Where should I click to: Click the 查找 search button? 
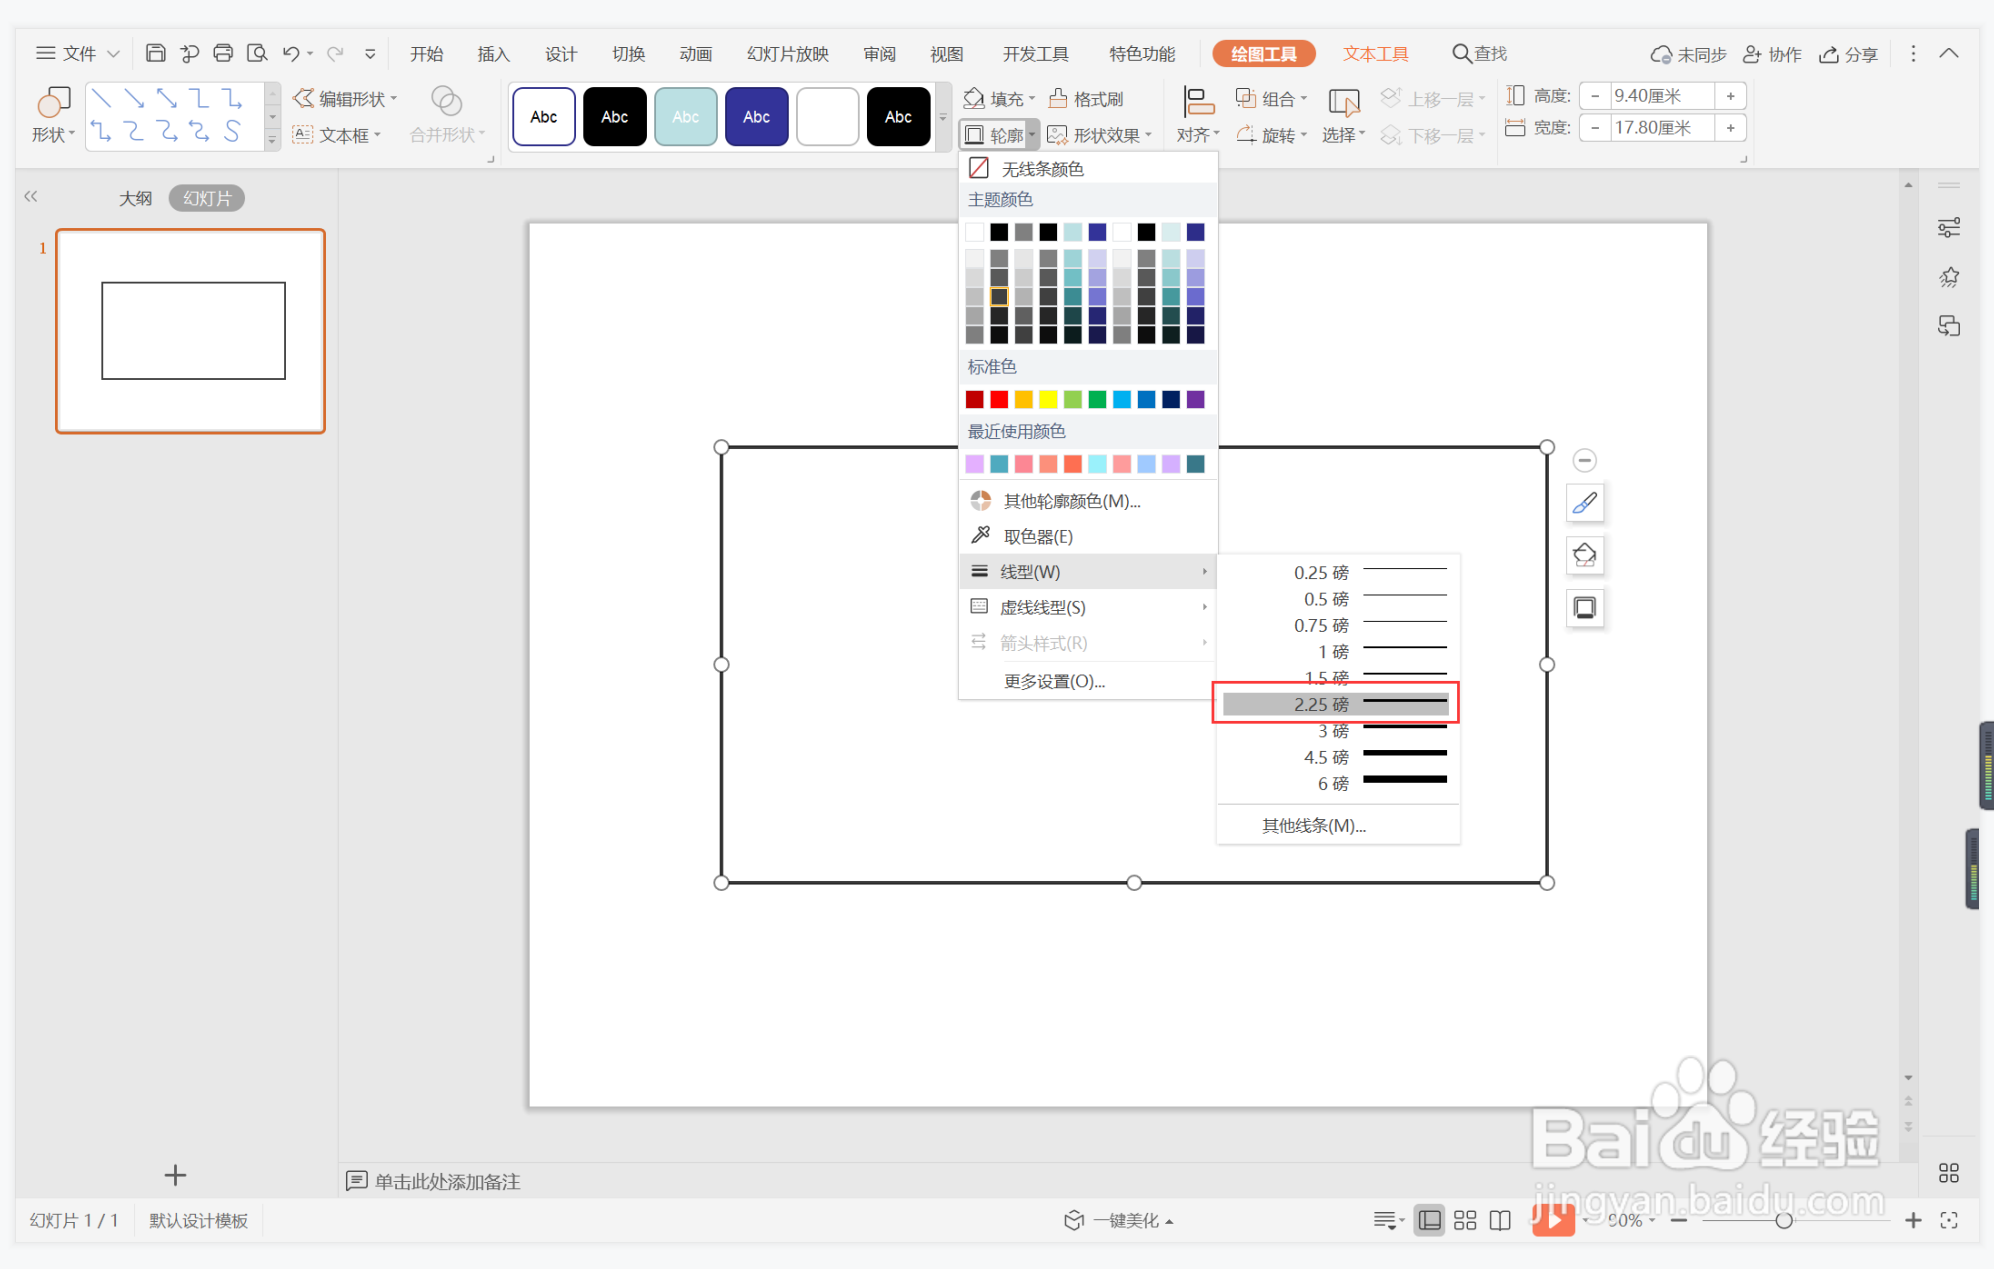pos(1479,53)
